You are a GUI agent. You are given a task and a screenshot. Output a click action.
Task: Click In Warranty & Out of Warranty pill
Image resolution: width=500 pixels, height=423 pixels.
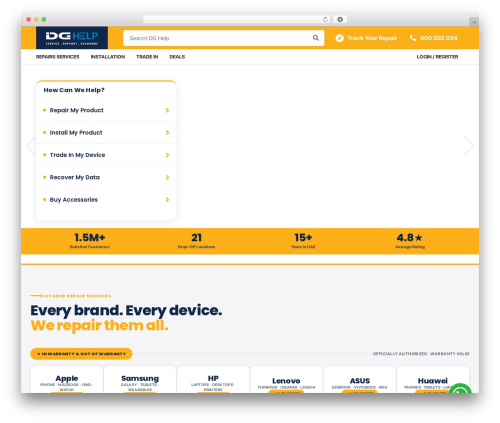pos(81,354)
